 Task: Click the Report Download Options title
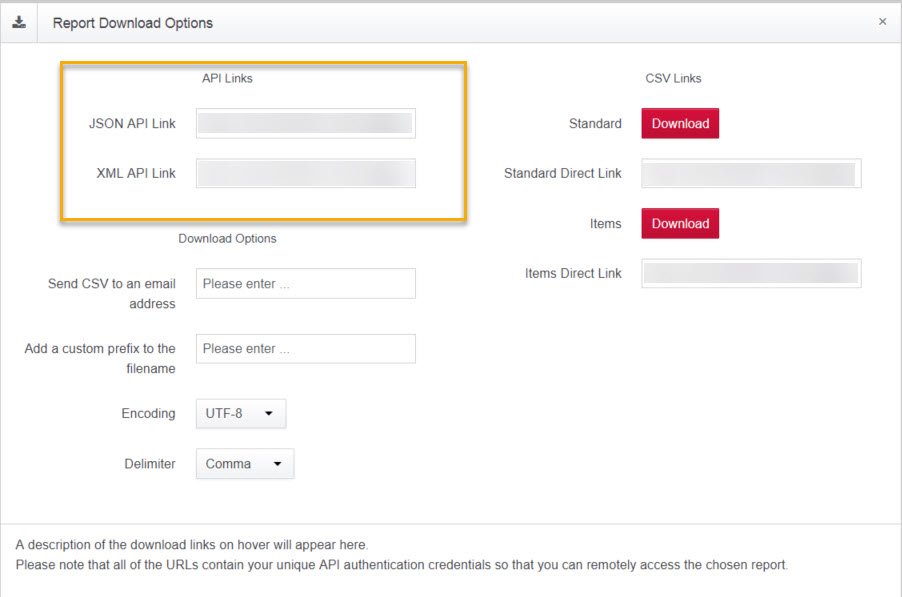(x=133, y=22)
